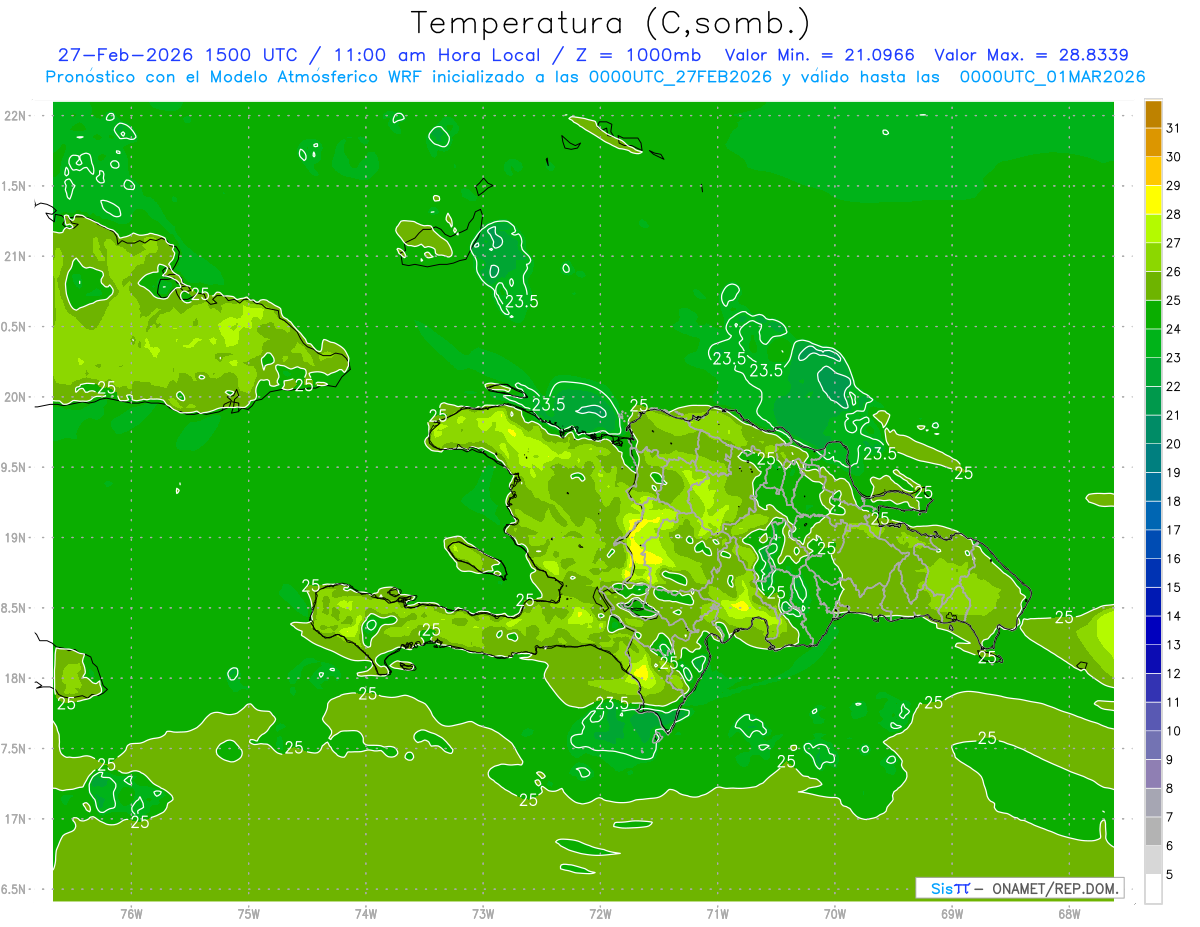
Task: Select the "6.5N" latitude label
Action: [x=15, y=890]
